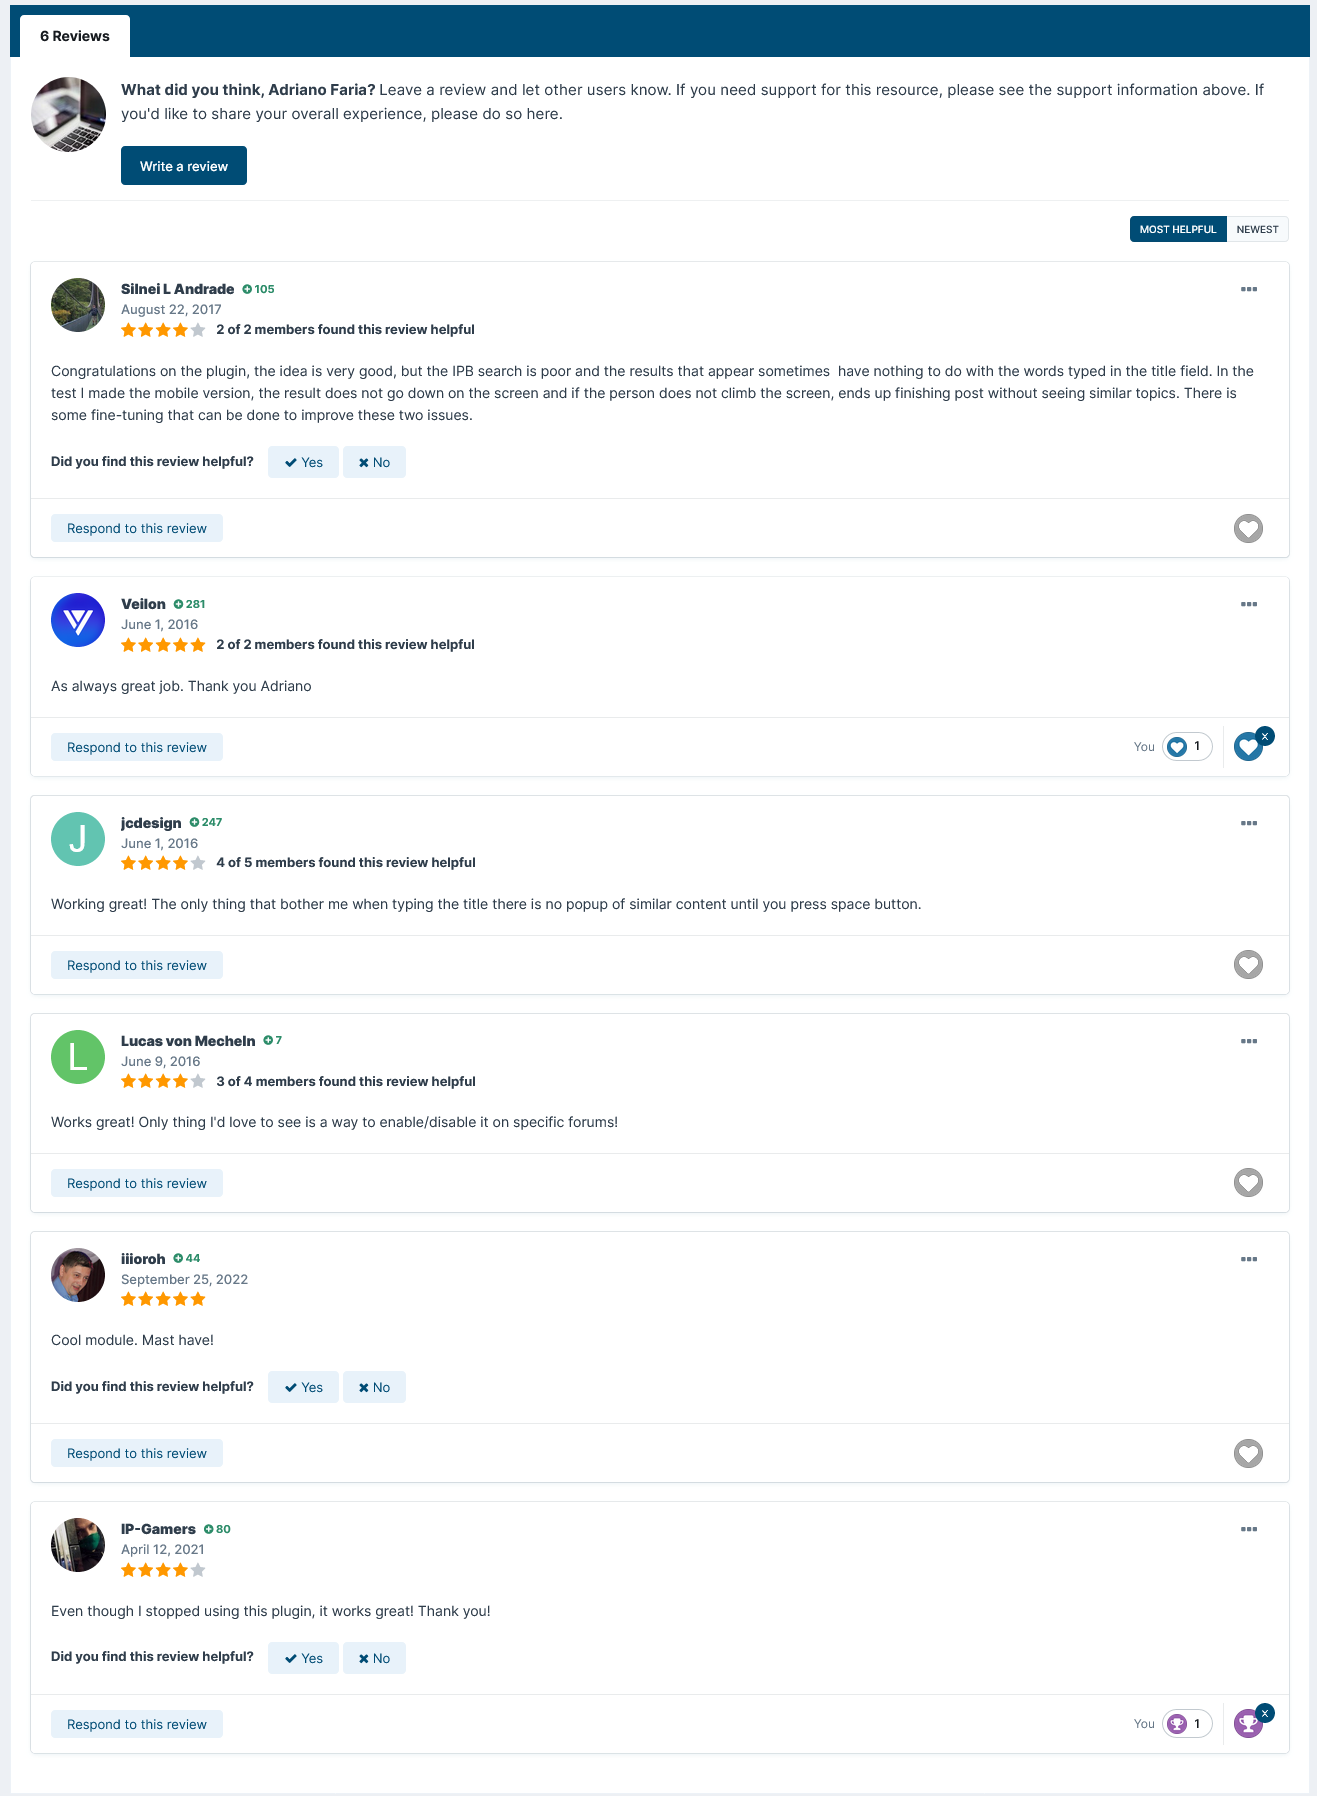Open the three-dot menu on jcdesign's review
This screenshot has width=1317, height=1796.
[1249, 823]
